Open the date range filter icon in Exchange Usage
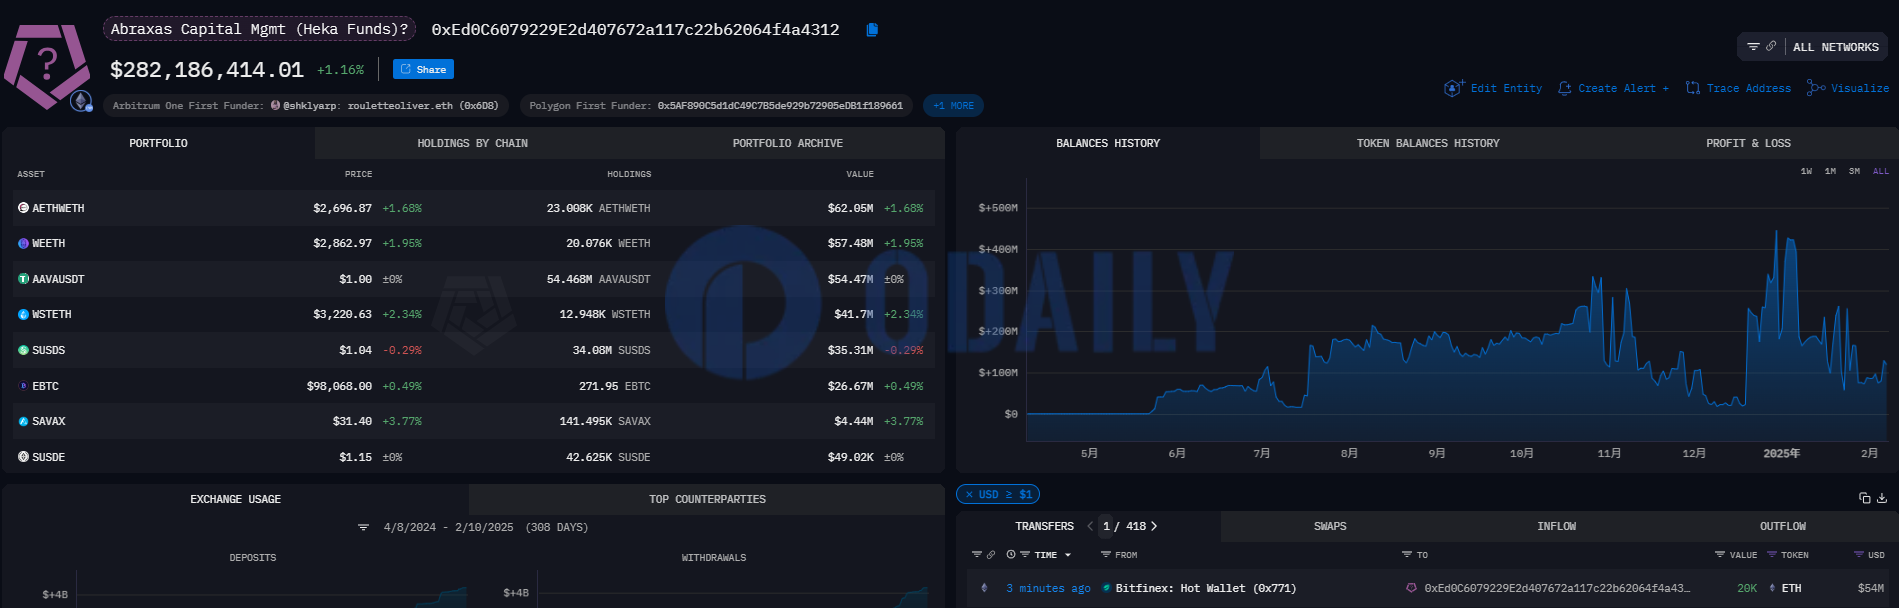1899x608 pixels. (x=363, y=528)
